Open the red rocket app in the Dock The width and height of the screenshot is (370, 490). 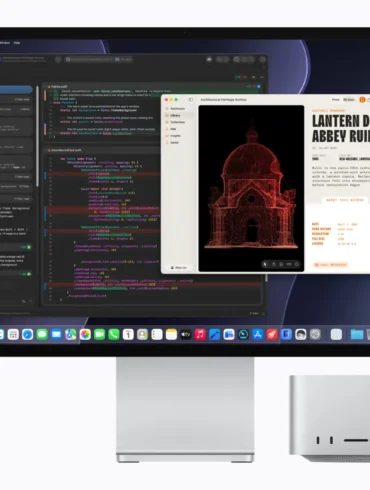(272, 334)
